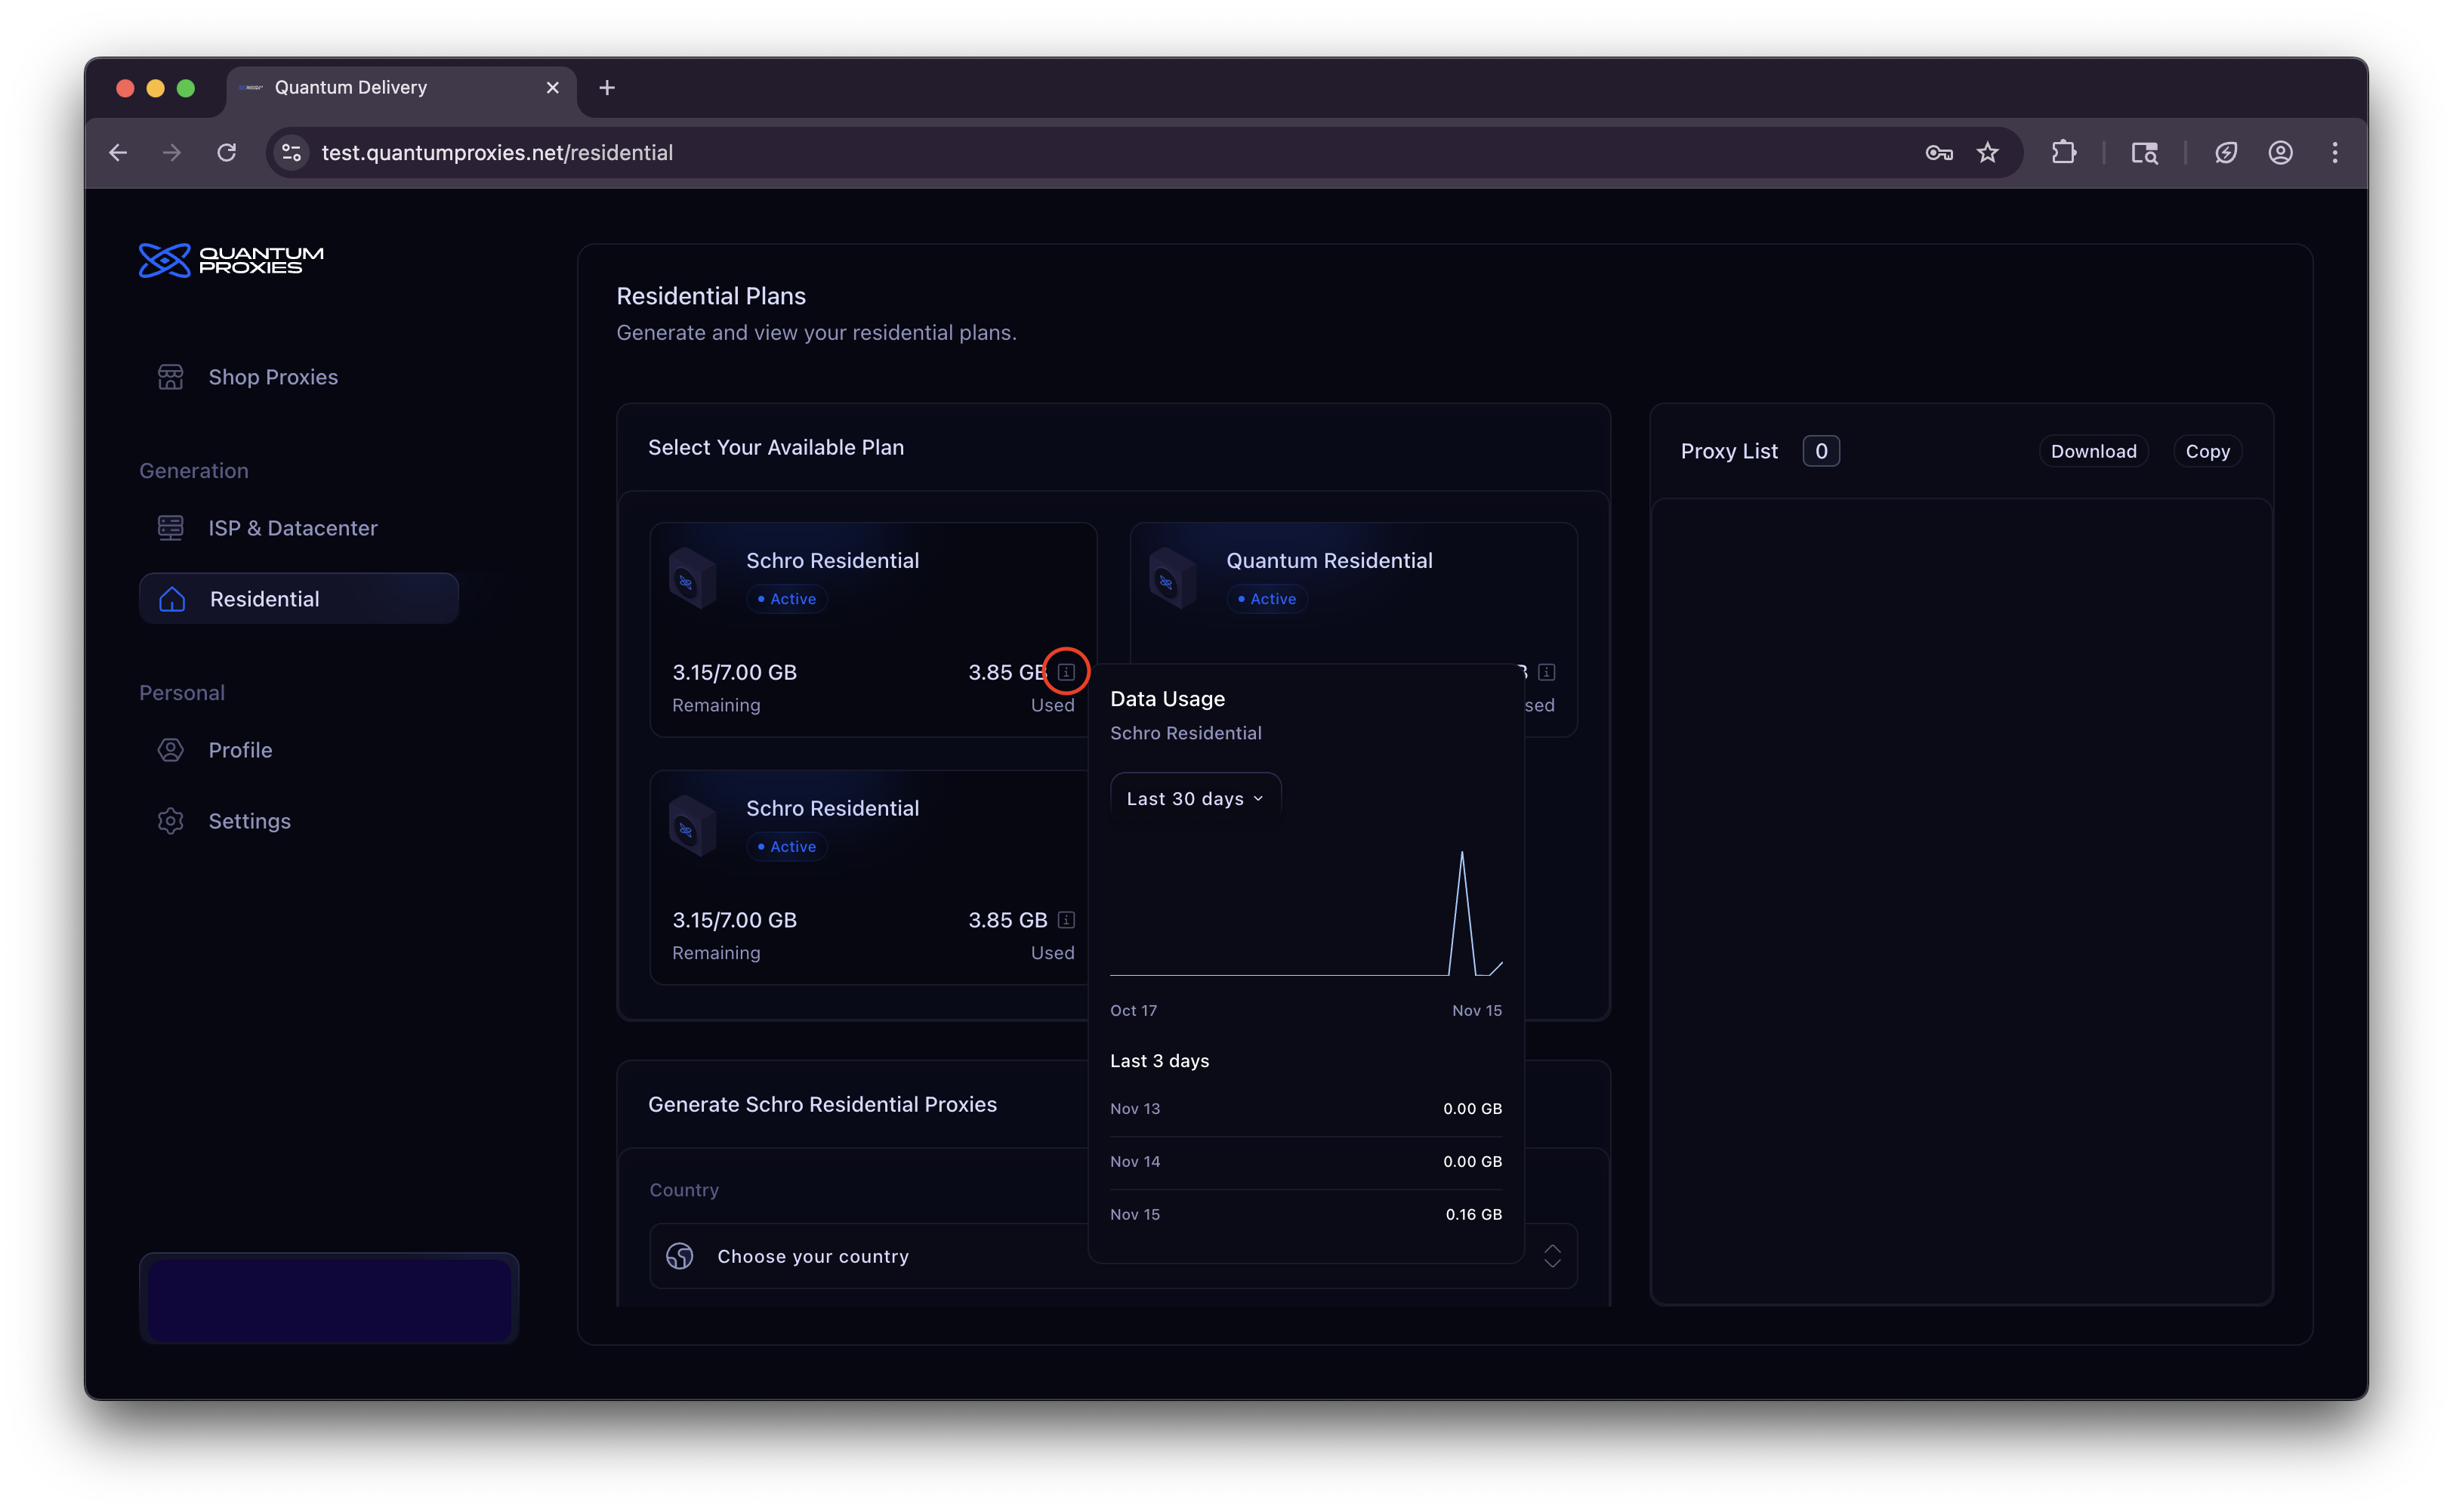The width and height of the screenshot is (2453, 1512).
Task: Copy the proxy list
Action: [x=2207, y=451]
